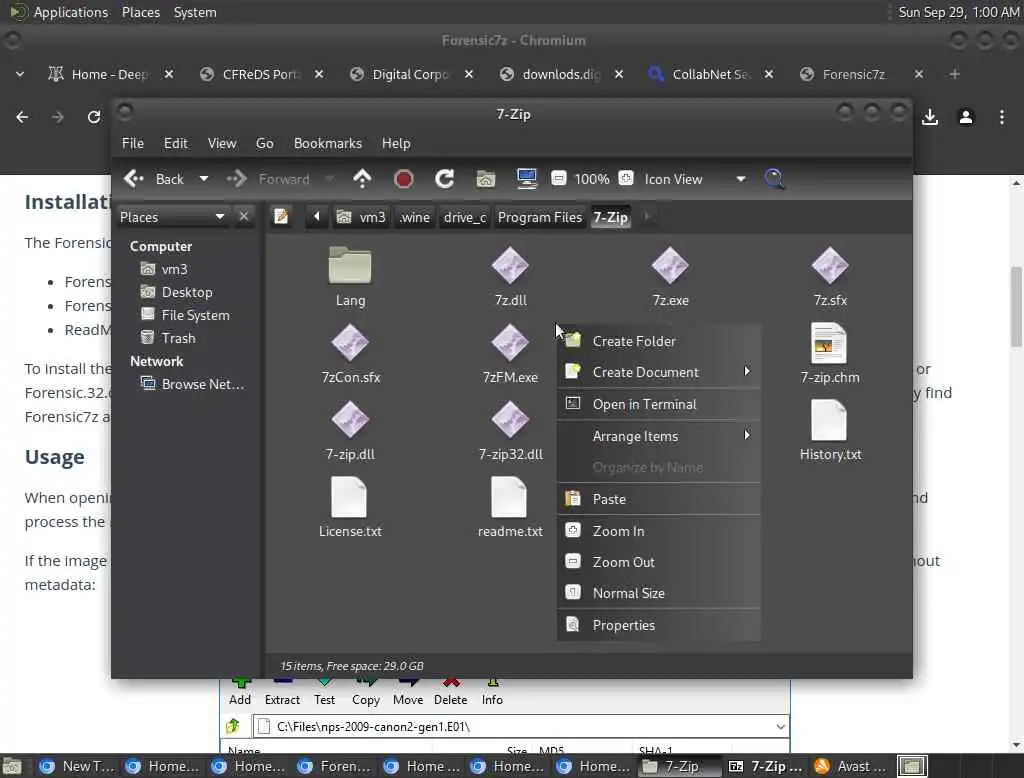
Task: Open the Lang folder icon
Action: coord(350,266)
